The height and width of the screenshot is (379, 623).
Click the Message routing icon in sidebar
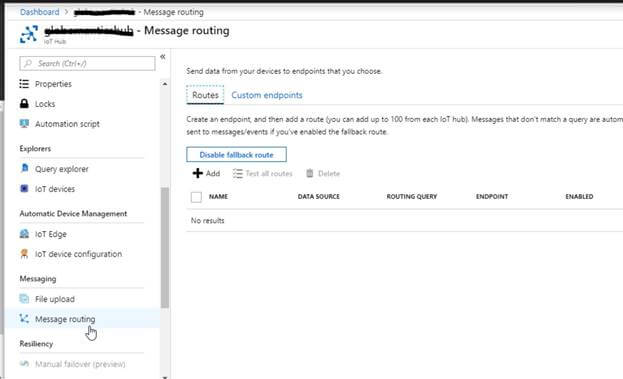[x=24, y=319]
